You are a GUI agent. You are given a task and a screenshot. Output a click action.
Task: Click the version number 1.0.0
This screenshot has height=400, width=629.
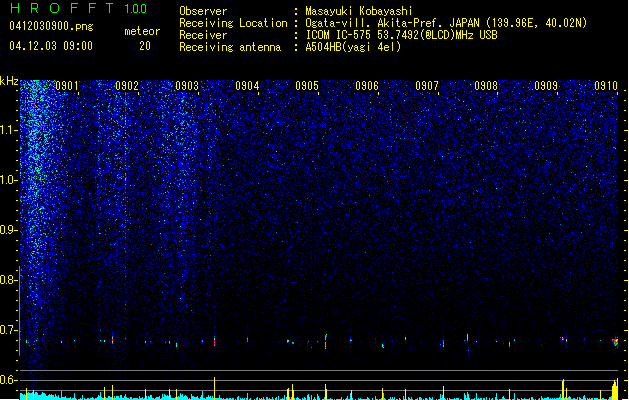tap(135, 9)
